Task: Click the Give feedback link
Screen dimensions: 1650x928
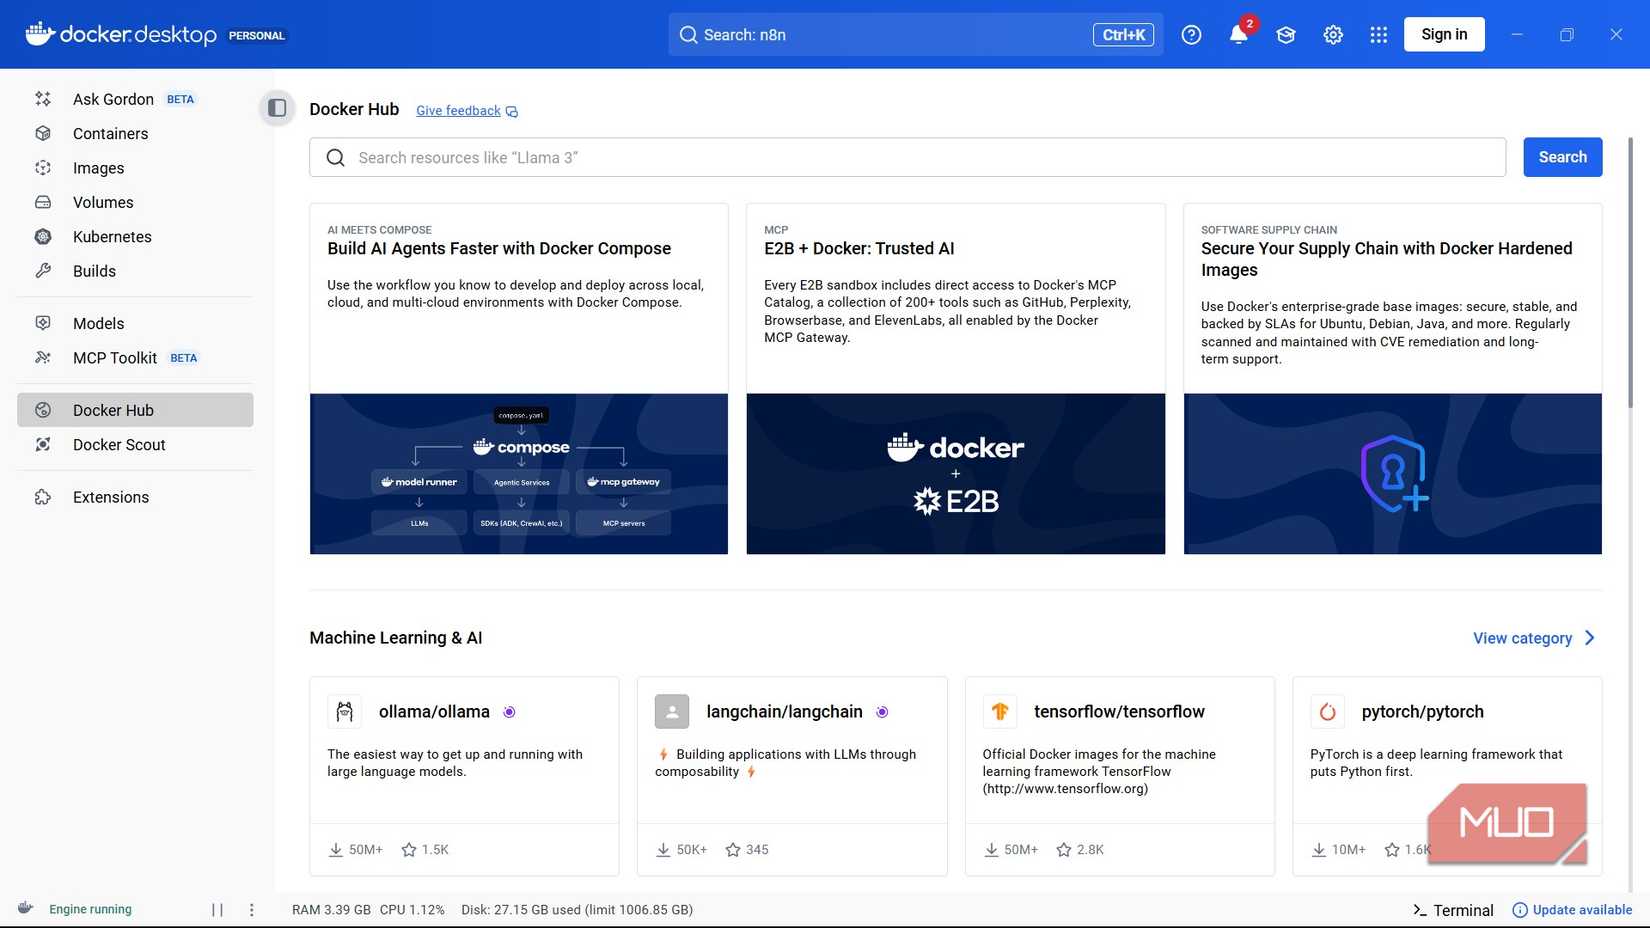Action: 458,110
